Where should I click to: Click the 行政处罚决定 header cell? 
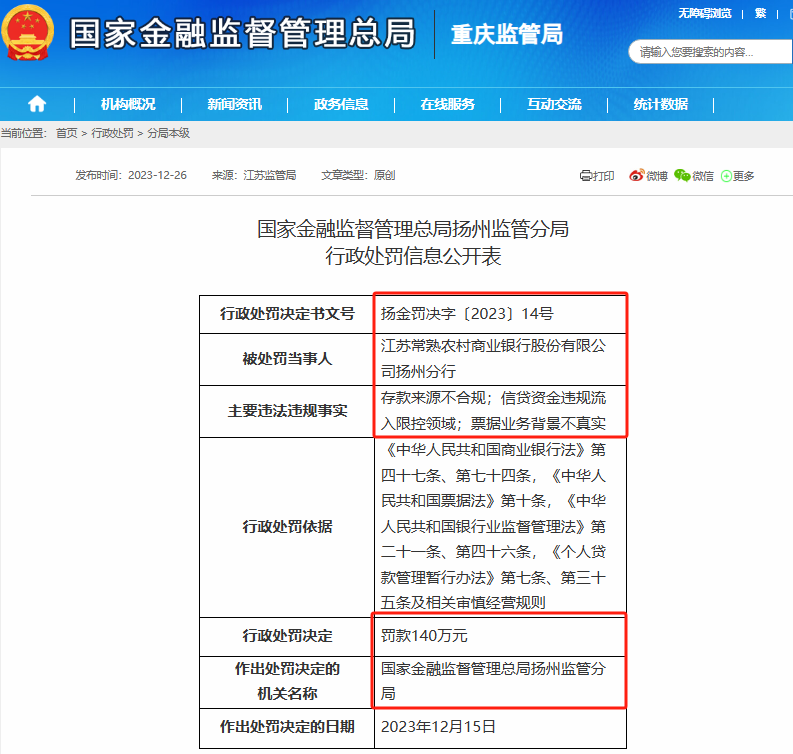(287, 637)
